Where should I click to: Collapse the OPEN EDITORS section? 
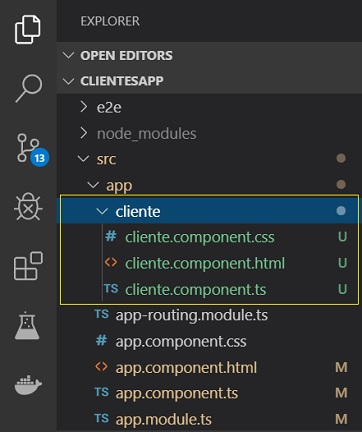pos(68,55)
